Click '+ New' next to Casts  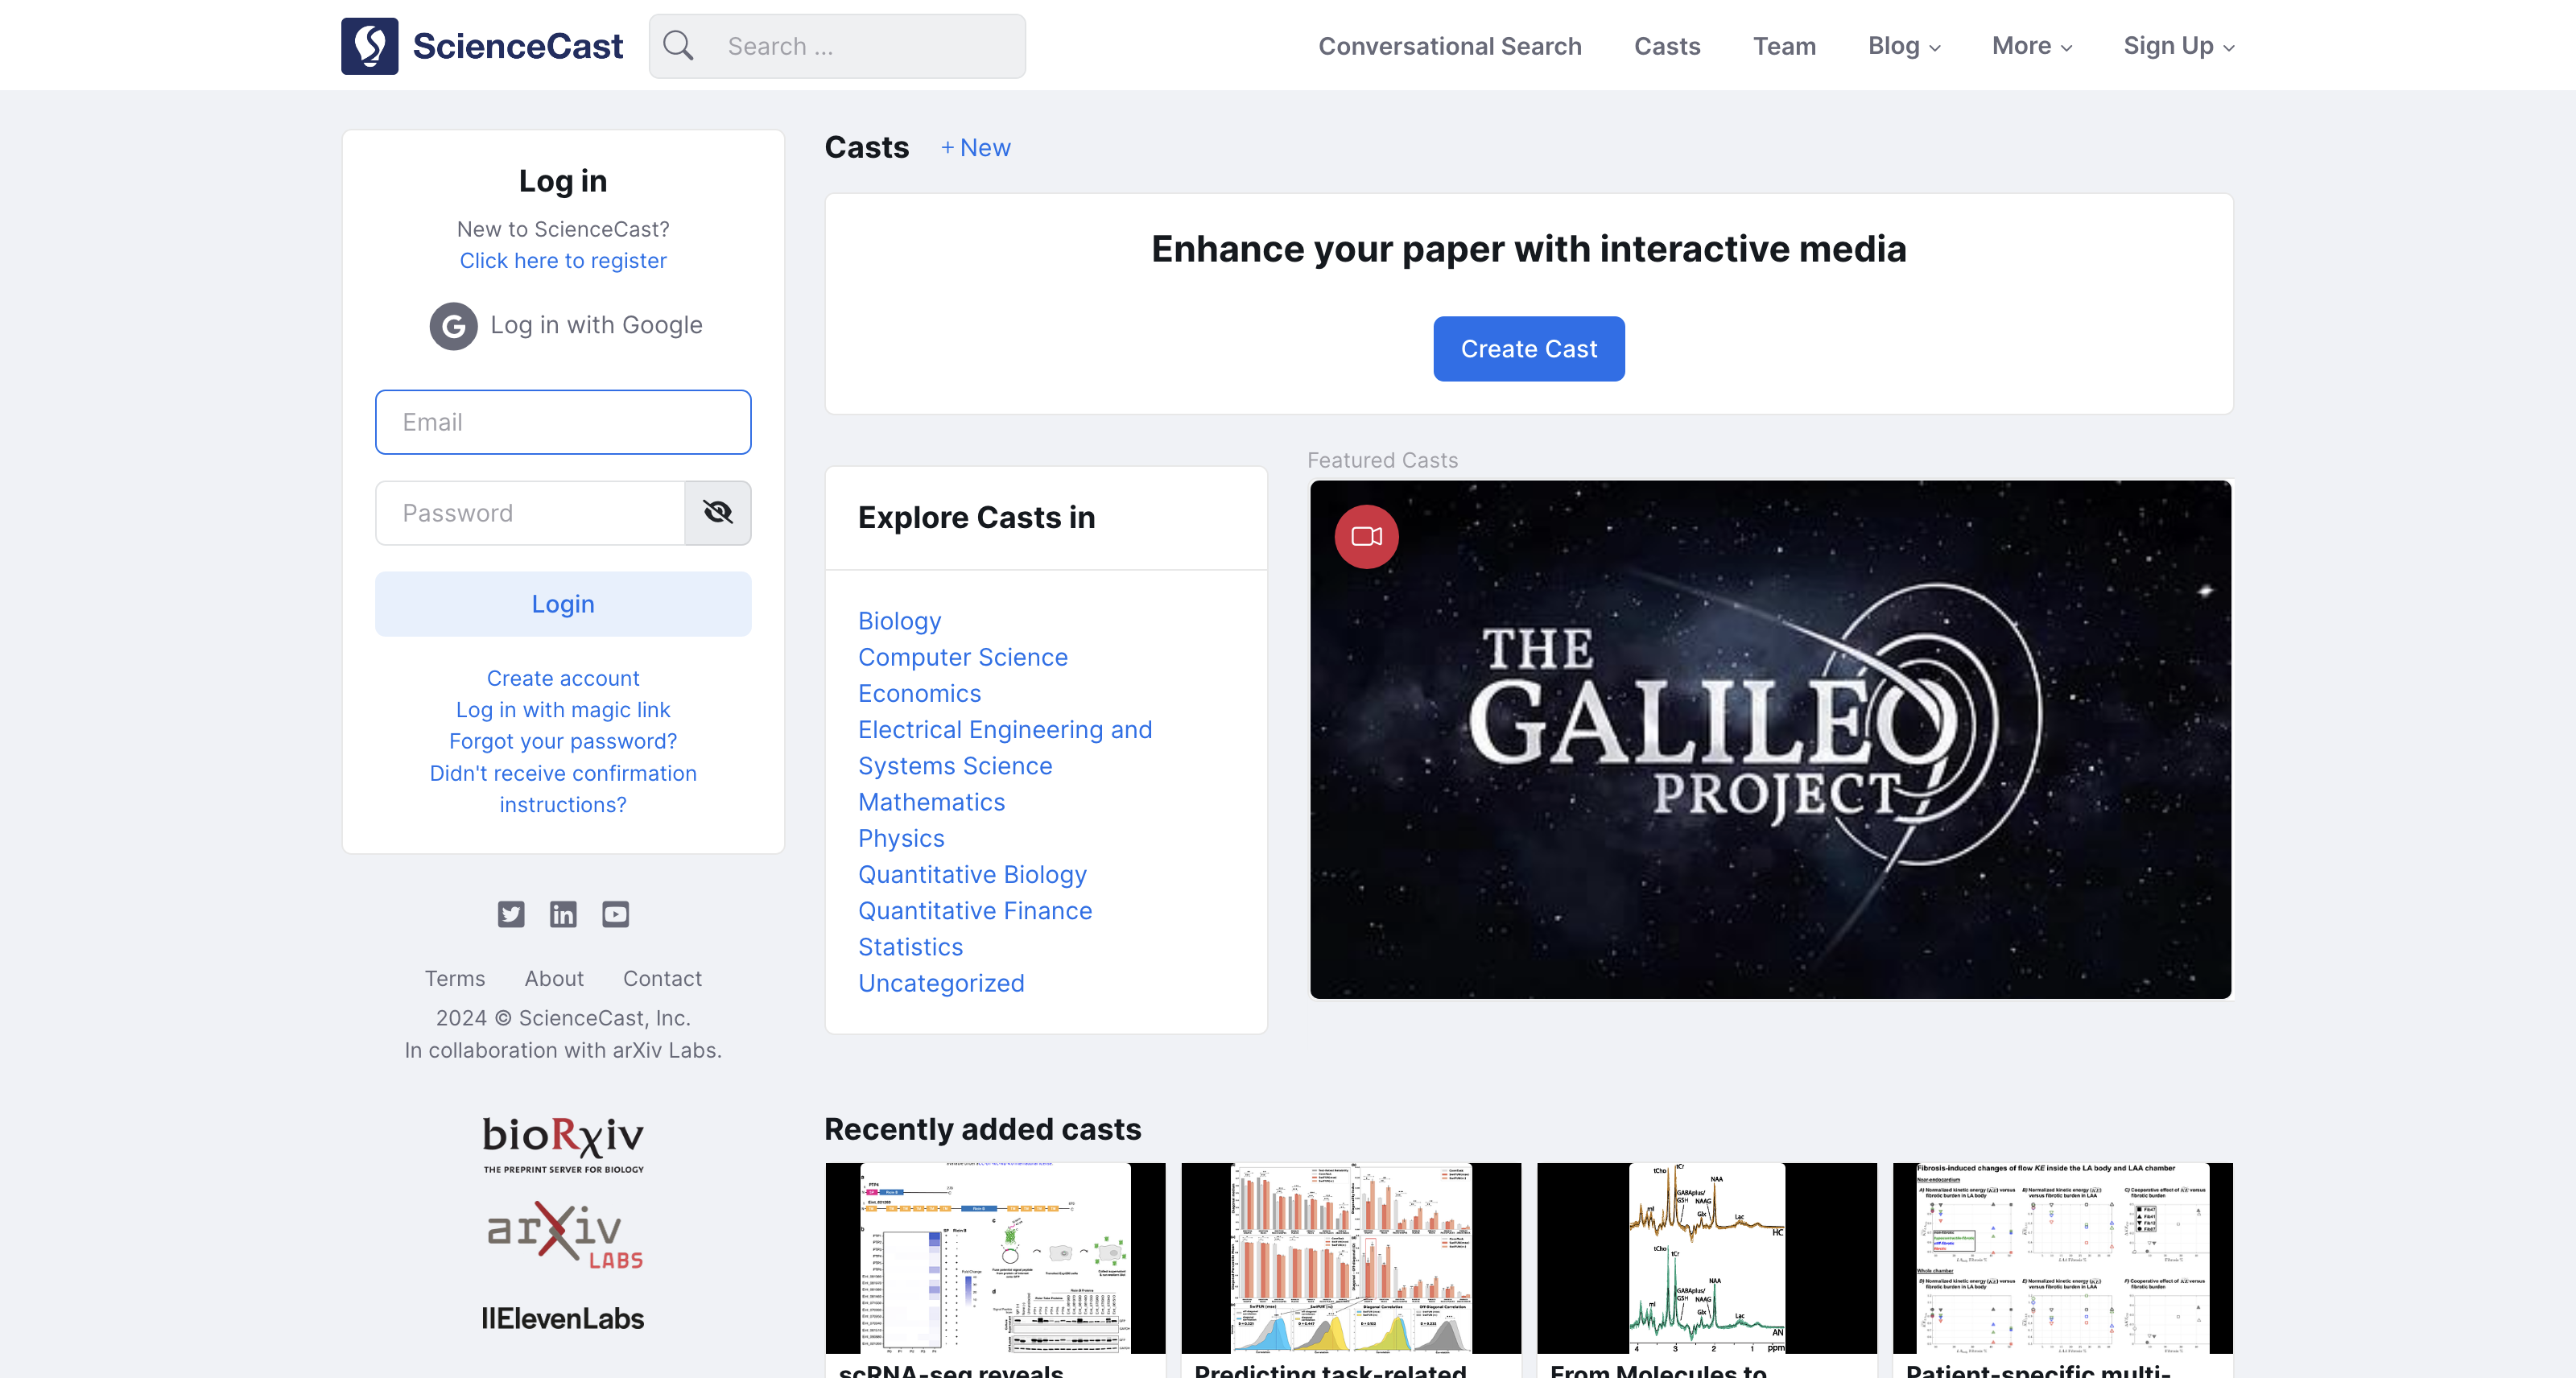975,148
